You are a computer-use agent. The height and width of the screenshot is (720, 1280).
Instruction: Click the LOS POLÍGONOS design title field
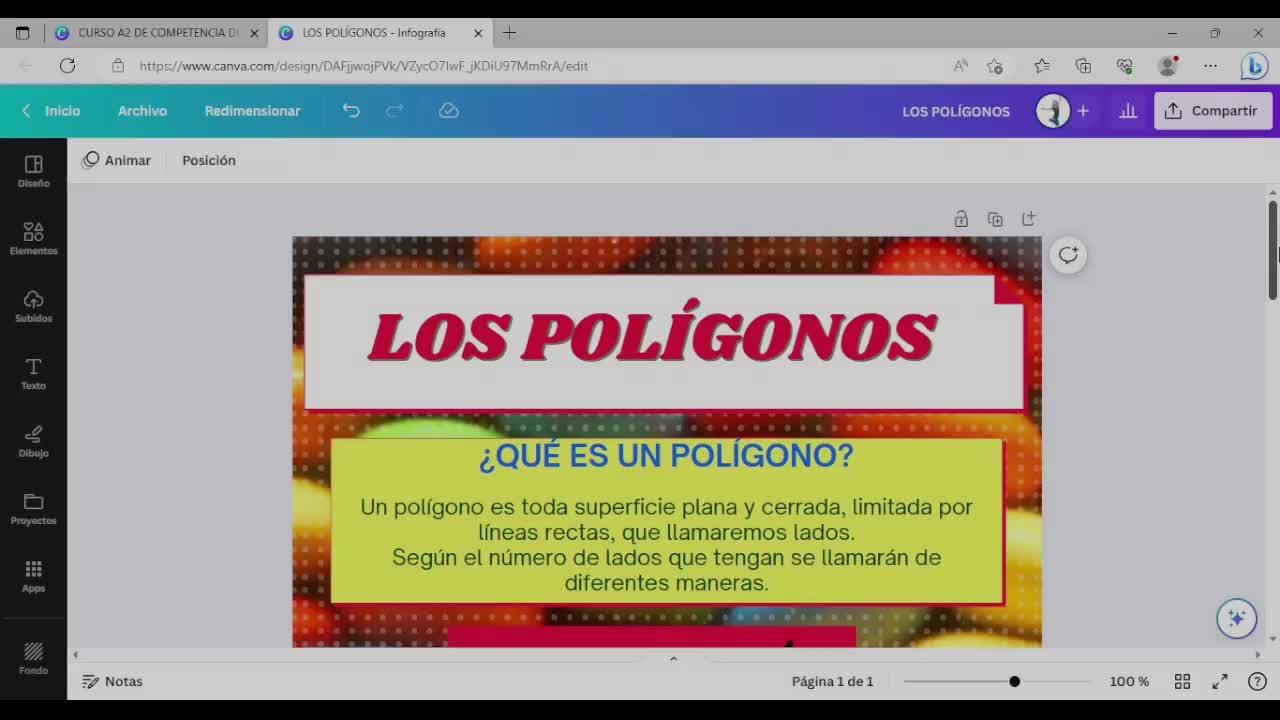956,111
